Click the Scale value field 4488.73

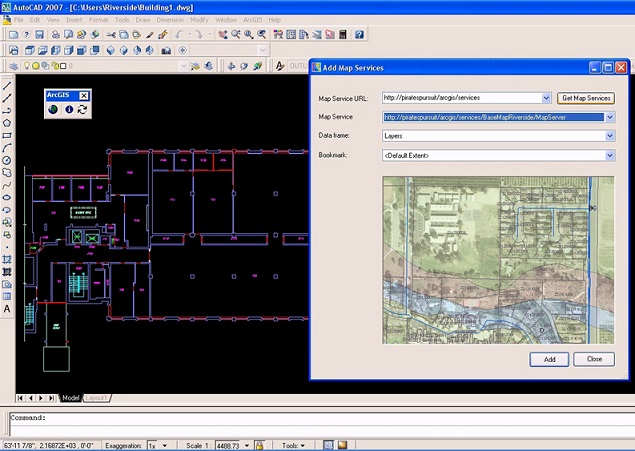(x=228, y=445)
